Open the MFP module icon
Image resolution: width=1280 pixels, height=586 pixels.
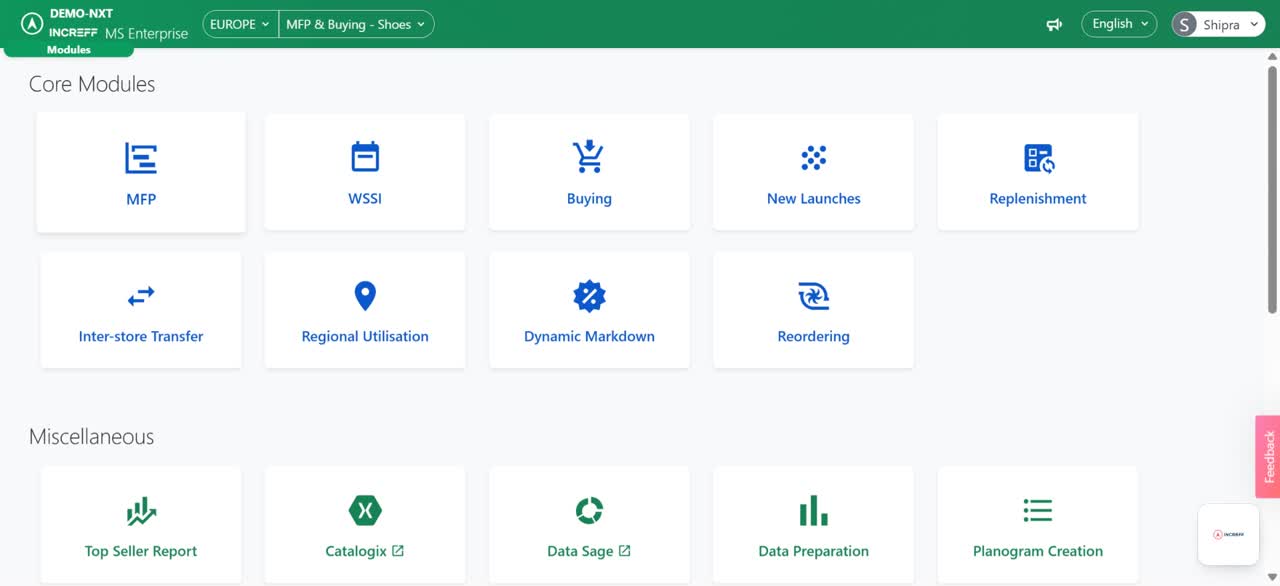(x=141, y=158)
